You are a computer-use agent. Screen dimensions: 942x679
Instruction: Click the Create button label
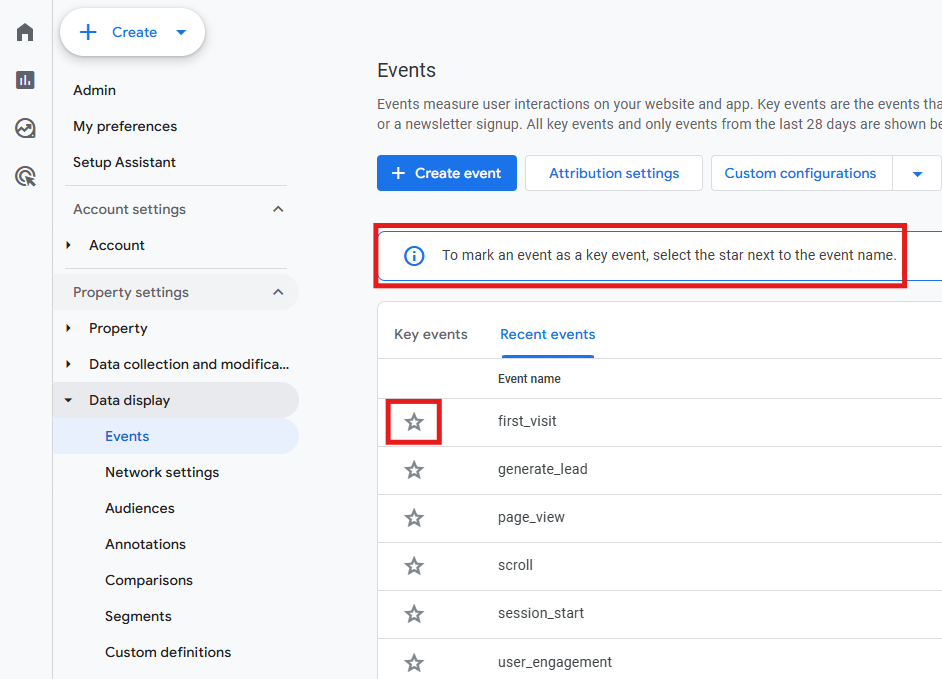(x=135, y=32)
